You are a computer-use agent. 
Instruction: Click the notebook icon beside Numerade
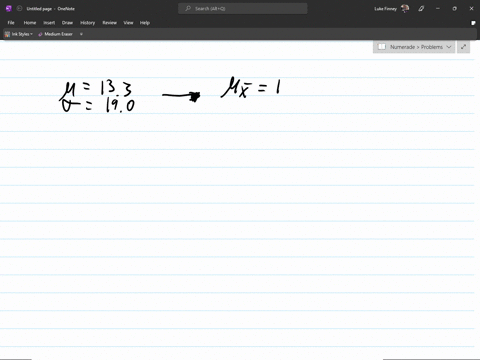382,47
